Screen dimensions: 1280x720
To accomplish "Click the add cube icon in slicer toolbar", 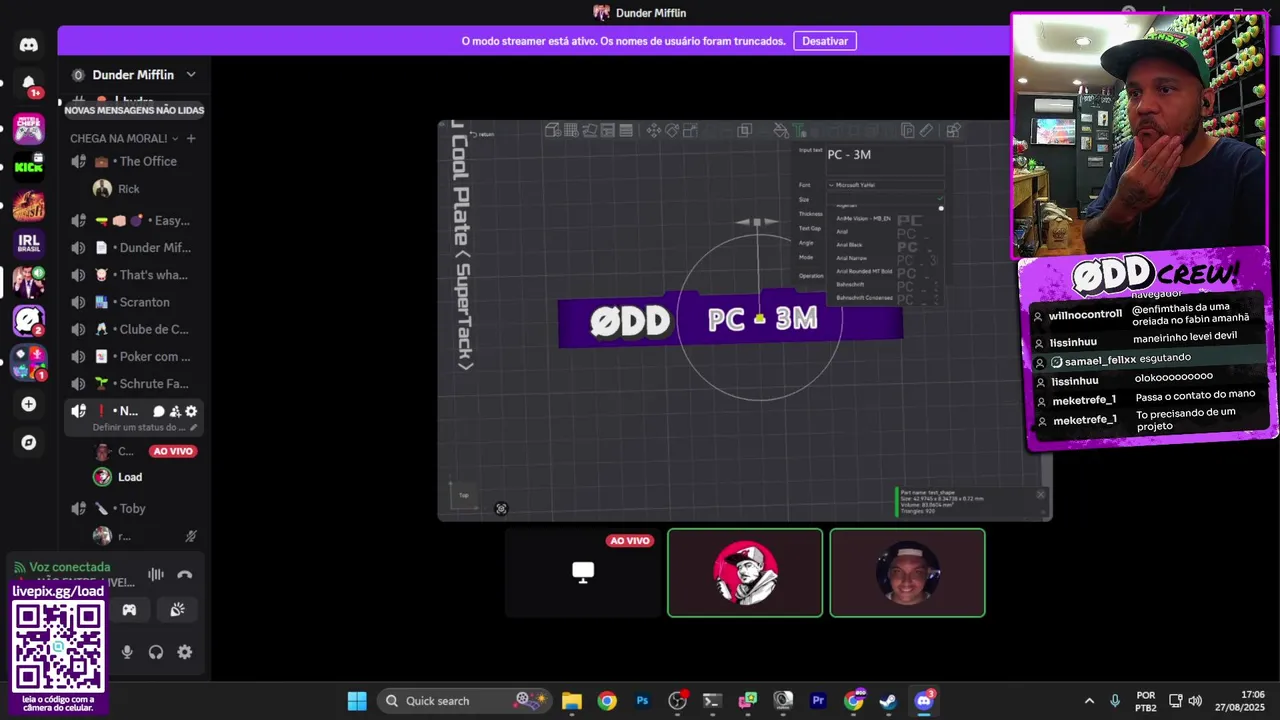I will 552,130.
